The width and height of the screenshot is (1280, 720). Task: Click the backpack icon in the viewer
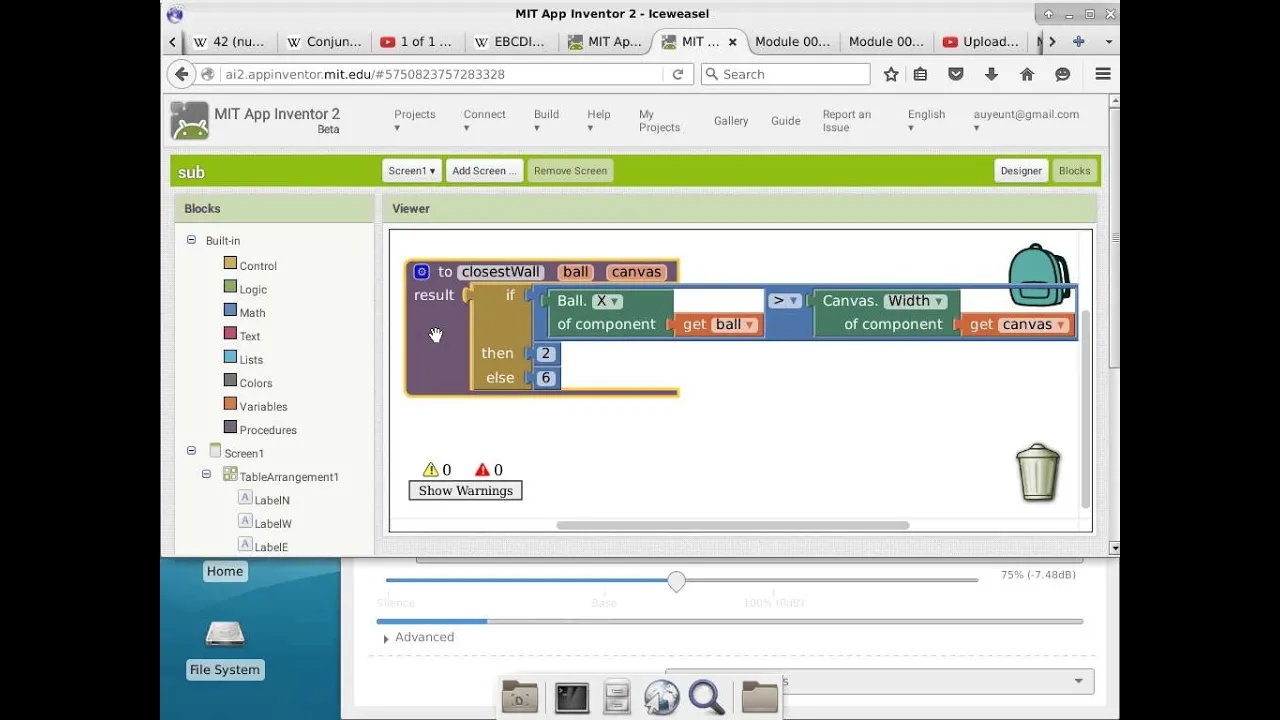pyautogui.click(x=1038, y=275)
